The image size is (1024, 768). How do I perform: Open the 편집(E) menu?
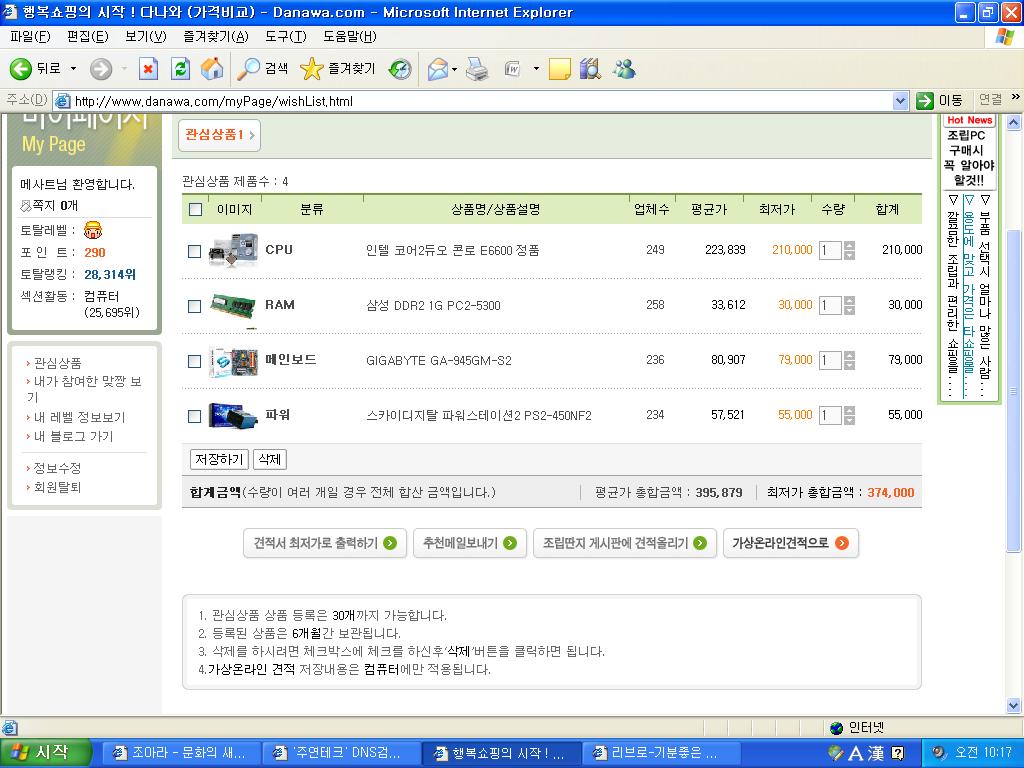[x=88, y=37]
